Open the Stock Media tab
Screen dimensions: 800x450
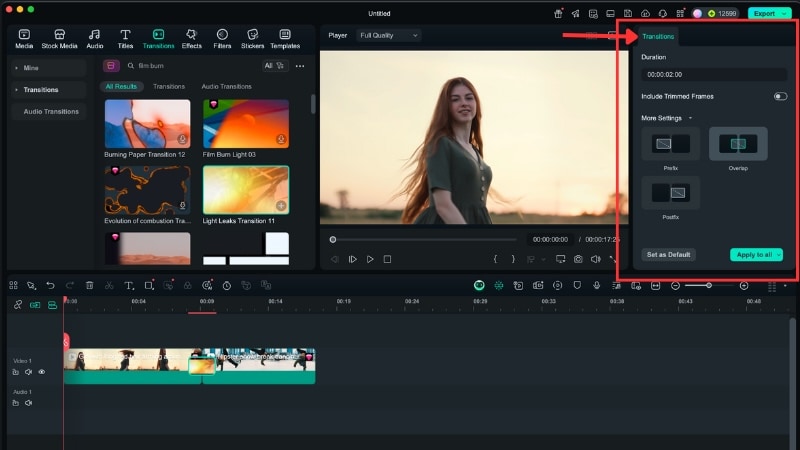pyautogui.click(x=59, y=39)
